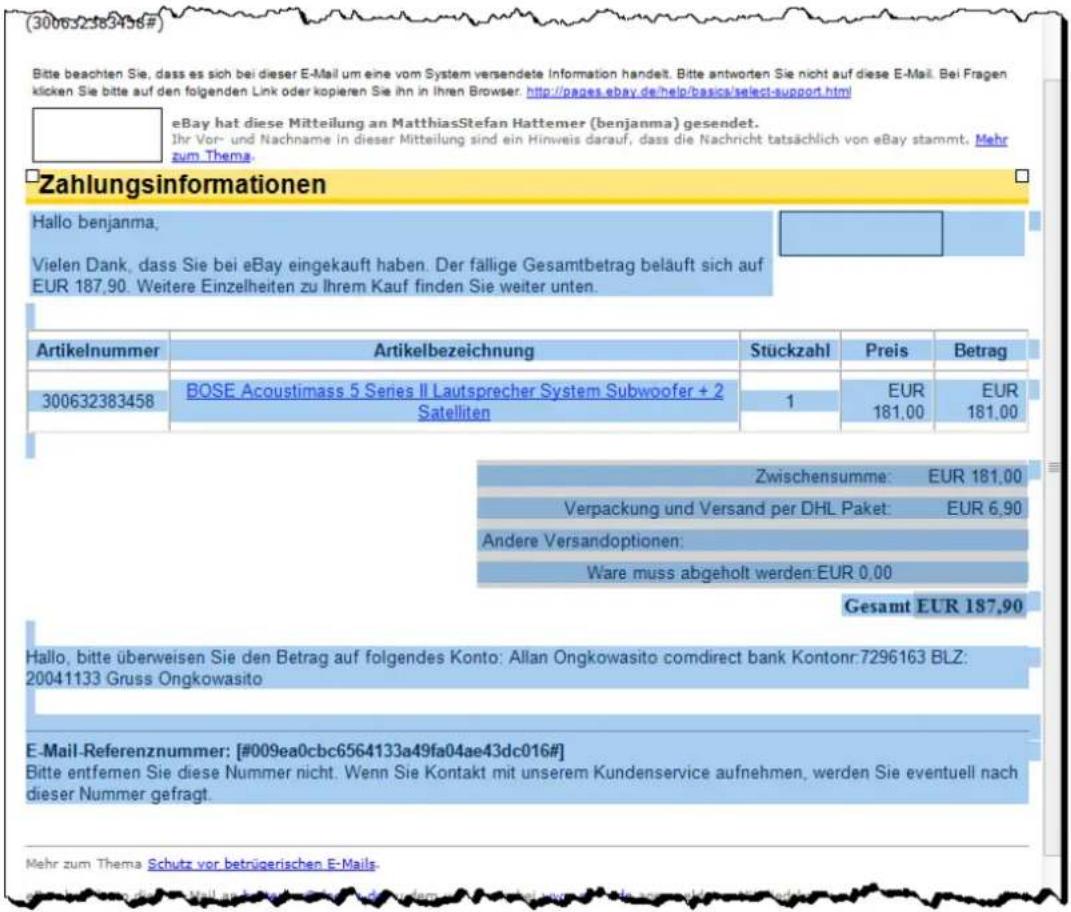Open 'Schutz vor betrügerischen E-Mails' link

262,864
